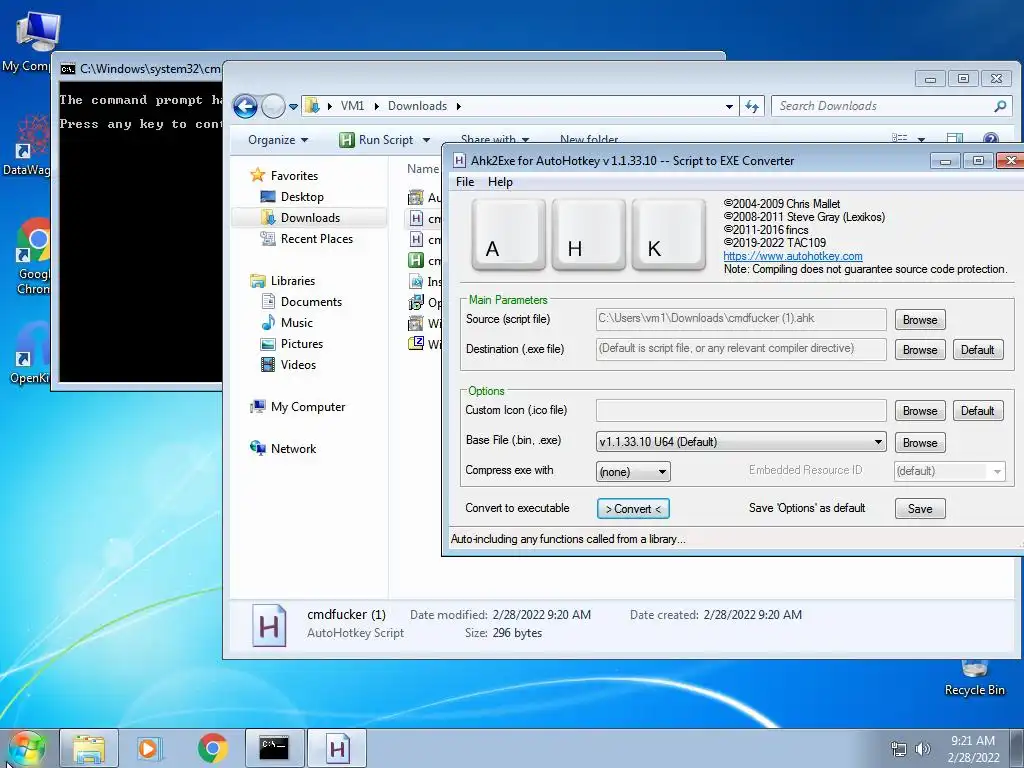The image size is (1024, 768).
Task: Click the cmdfucker (1) details thumbnail
Action: [x=269, y=626]
